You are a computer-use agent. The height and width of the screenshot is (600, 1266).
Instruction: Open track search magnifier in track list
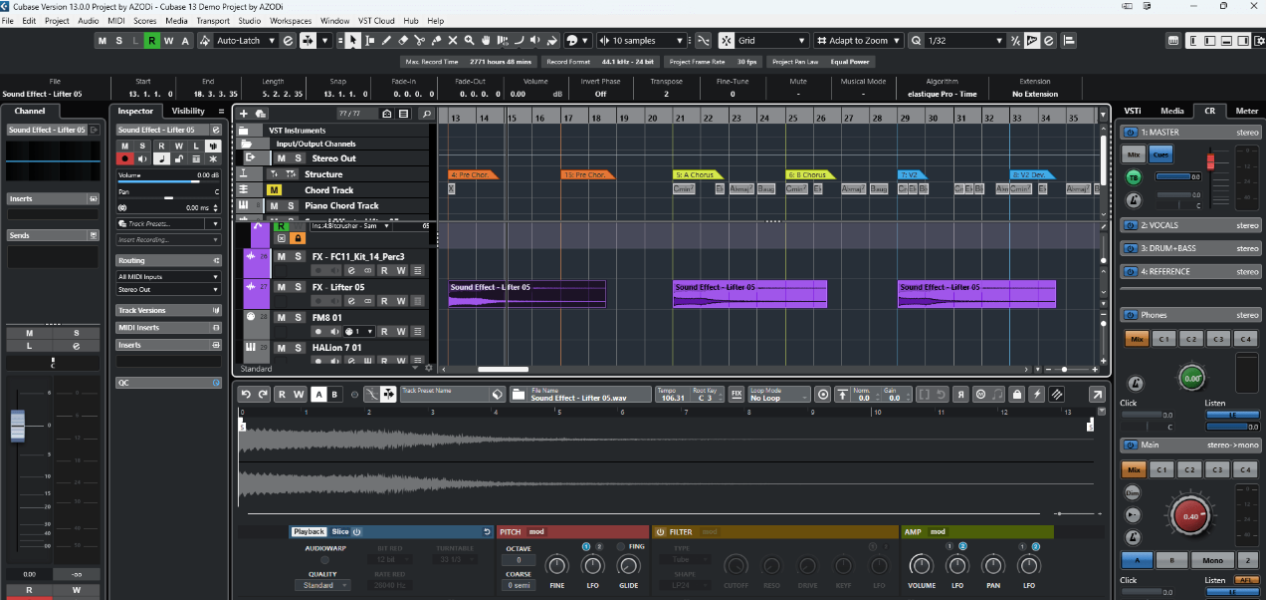426,114
